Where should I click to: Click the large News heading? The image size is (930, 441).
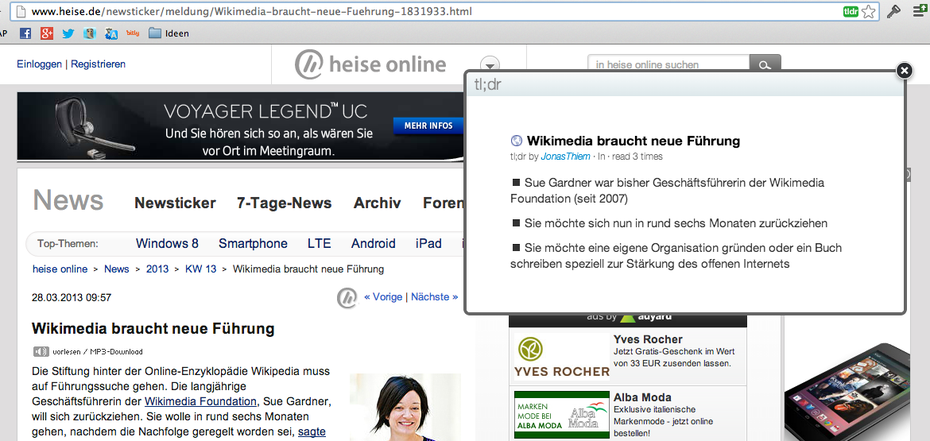pyautogui.click(x=68, y=200)
